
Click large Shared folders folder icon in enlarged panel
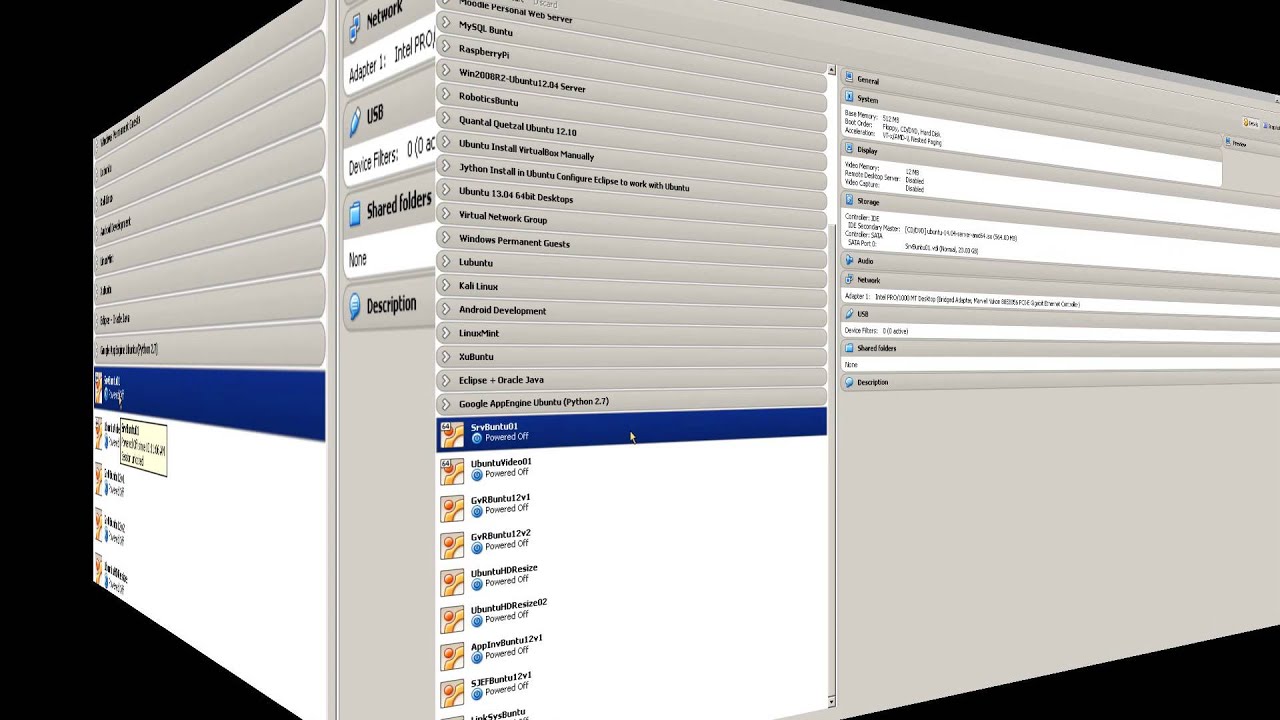[x=354, y=213]
